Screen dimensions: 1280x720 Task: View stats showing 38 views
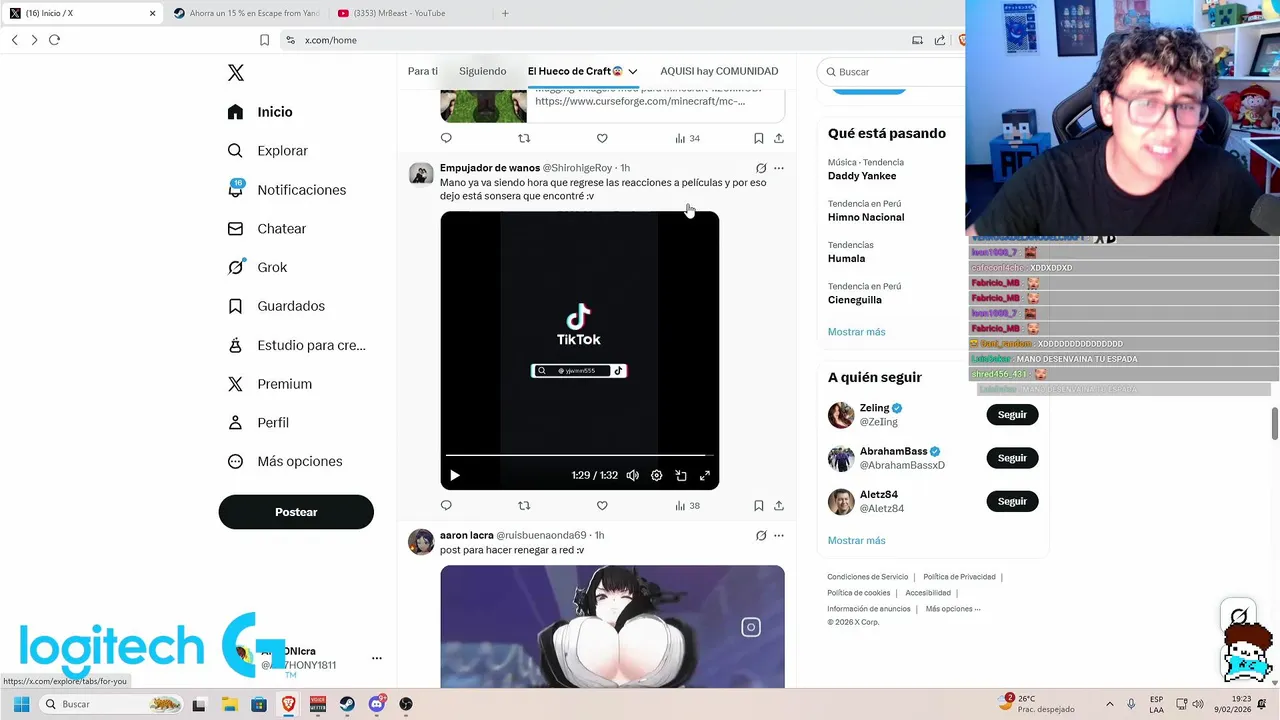(687, 506)
